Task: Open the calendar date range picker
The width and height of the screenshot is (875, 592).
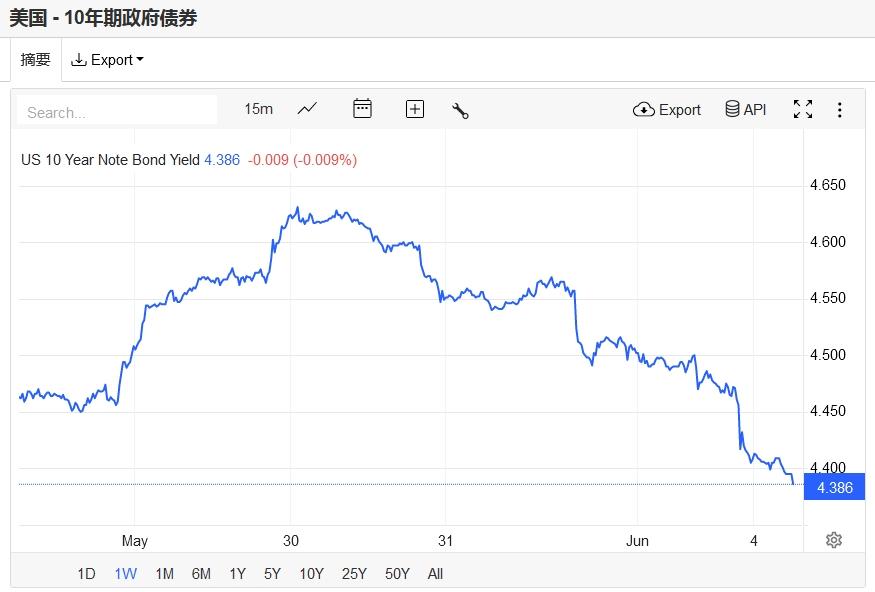Action: pos(362,109)
